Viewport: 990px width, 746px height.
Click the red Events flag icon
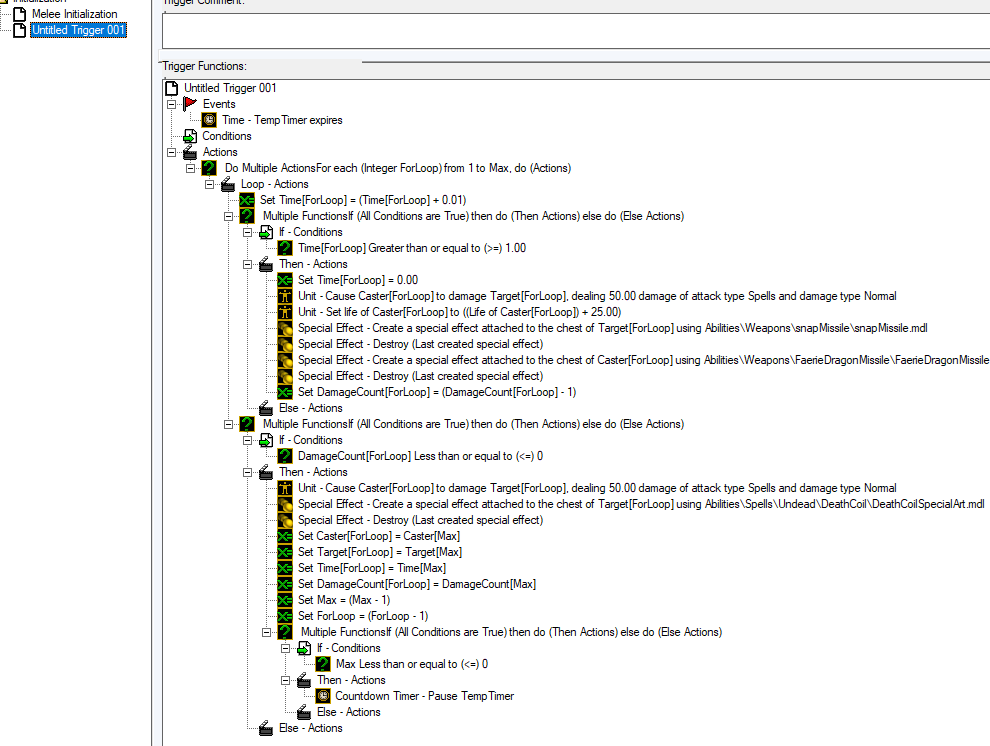(x=190, y=104)
